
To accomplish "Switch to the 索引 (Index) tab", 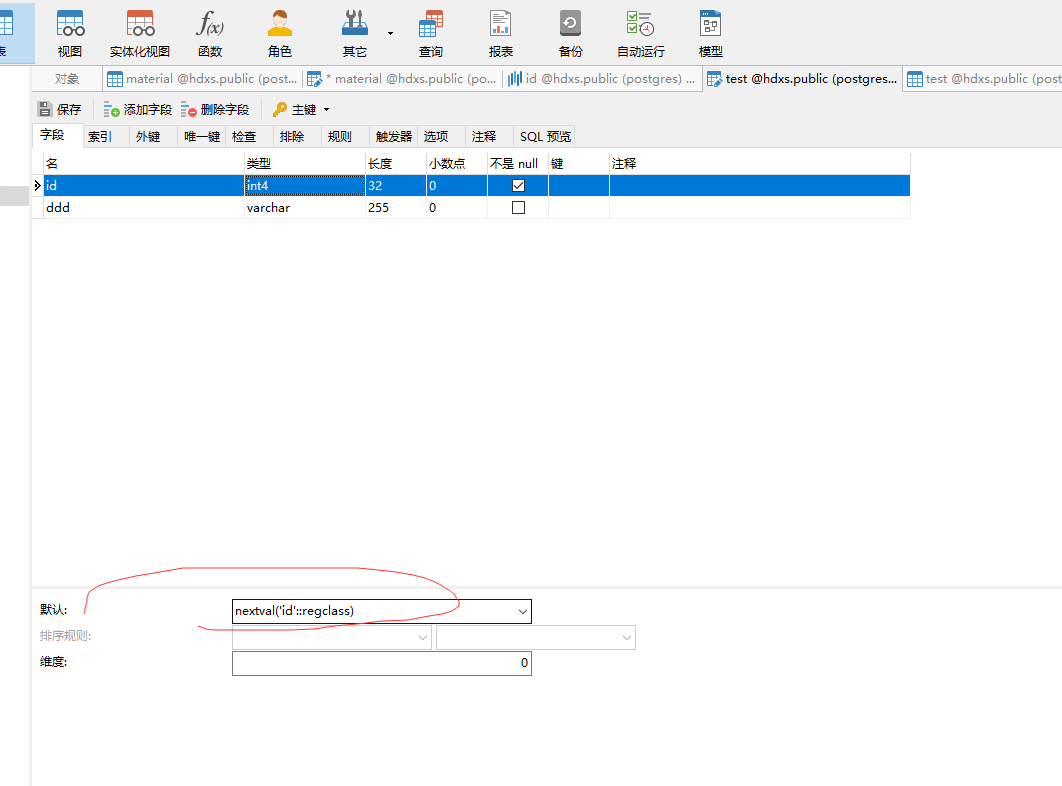I will coord(100,137).
